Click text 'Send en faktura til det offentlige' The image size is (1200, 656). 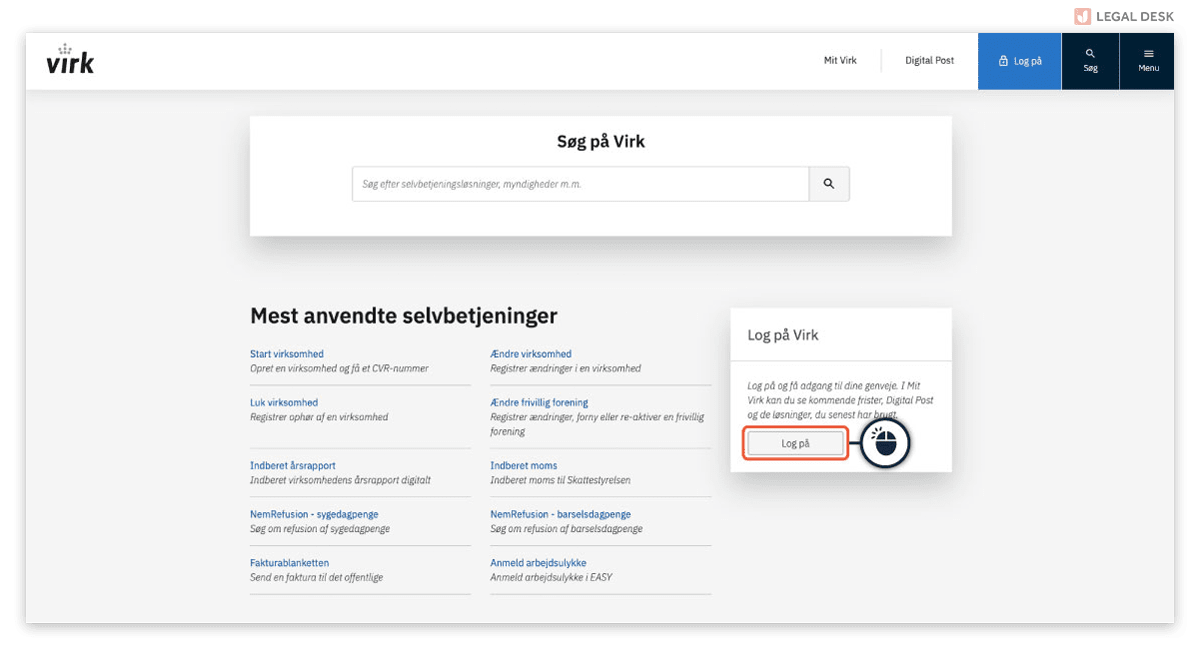(317, 577)
